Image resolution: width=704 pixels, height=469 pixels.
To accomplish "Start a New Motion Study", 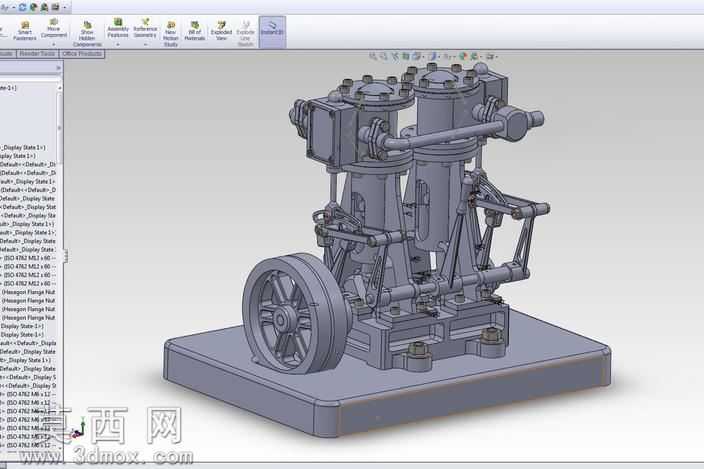I will coord(171,33).
